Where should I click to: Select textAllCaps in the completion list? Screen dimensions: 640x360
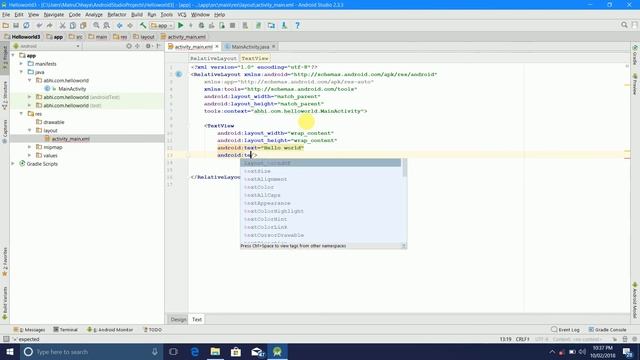[x=262, y=195]
